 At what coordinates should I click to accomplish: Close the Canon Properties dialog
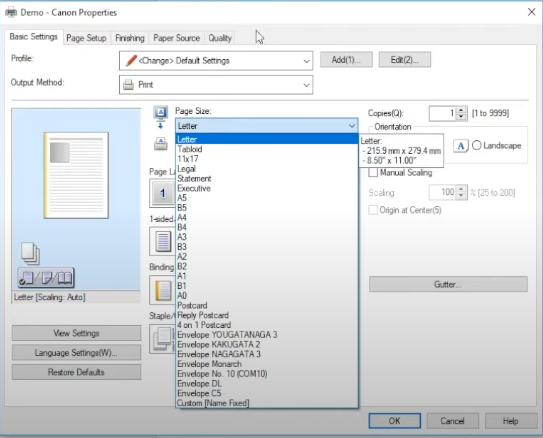coord(532,12)
